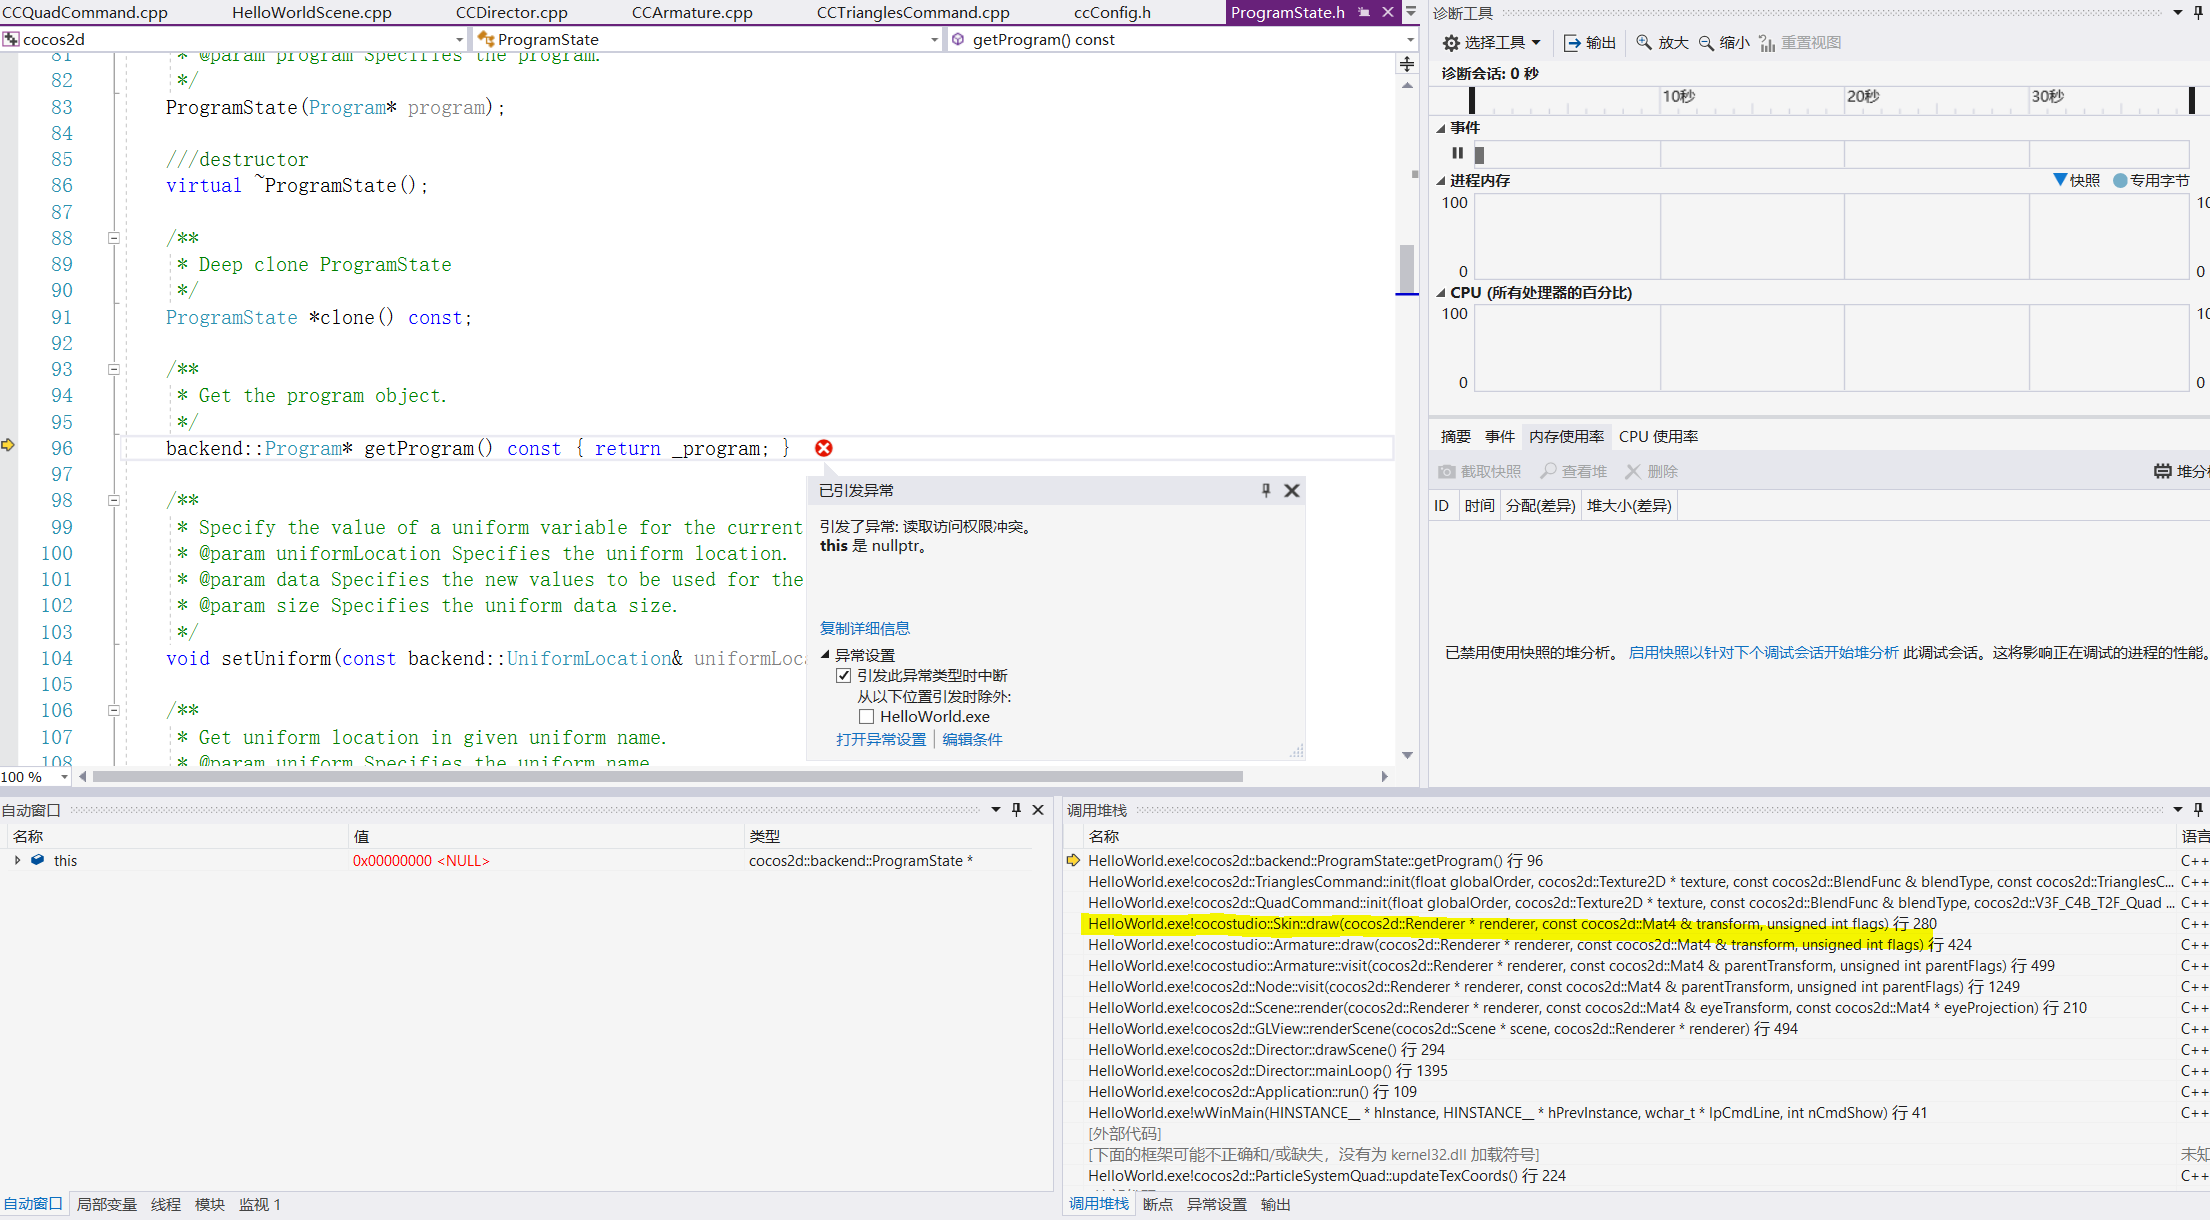Viewport: 2210px width, 1220px height.
Task: Open the Select Tools gear menu
Action: tap(1490, 42)
